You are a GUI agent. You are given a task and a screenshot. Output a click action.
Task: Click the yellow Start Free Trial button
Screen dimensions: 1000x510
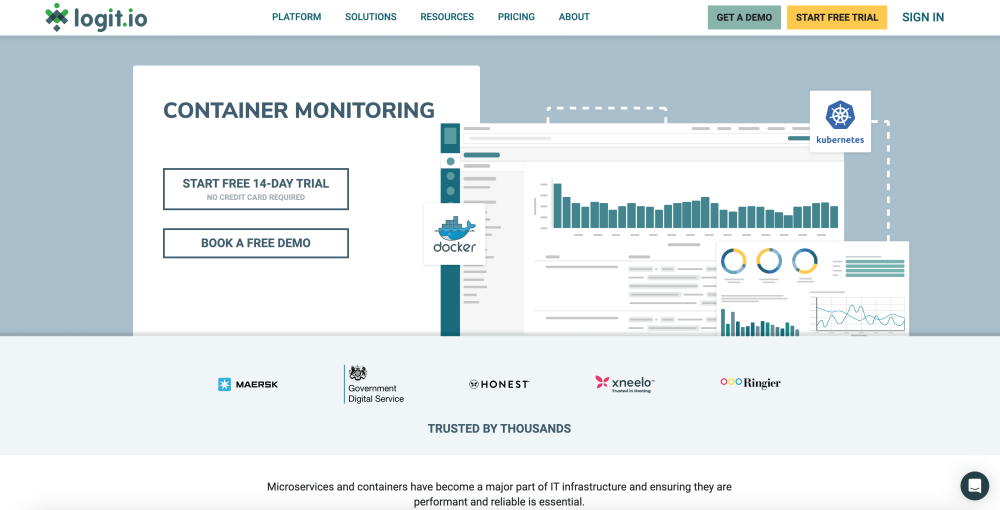[836, 17]
